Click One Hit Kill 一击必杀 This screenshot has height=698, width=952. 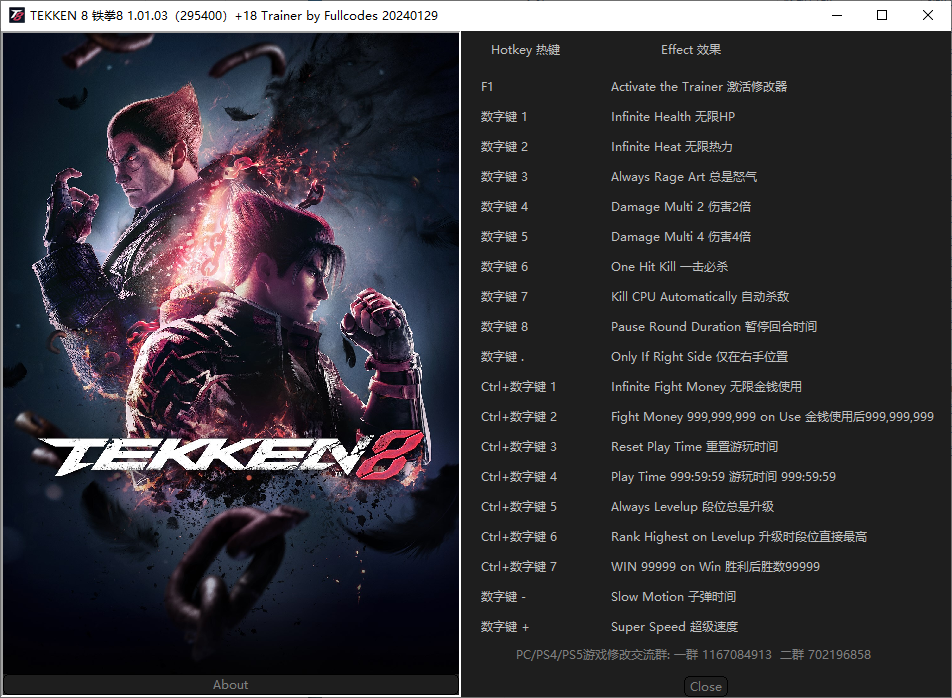[669, 266]
